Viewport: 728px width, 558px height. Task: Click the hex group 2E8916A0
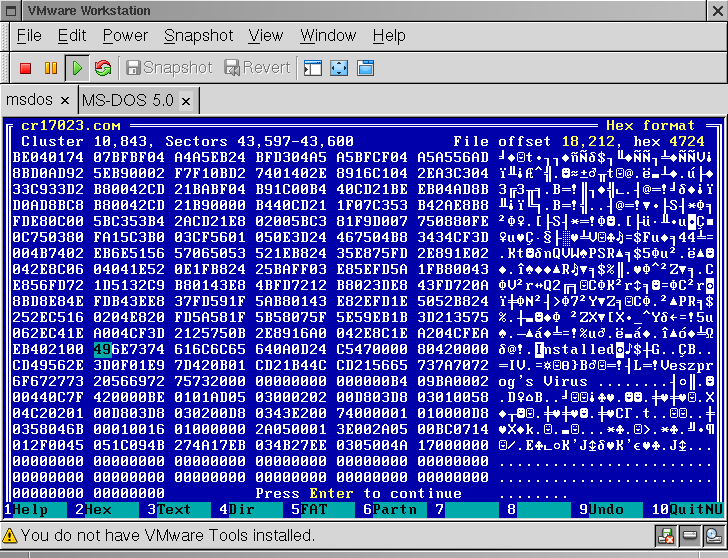(291, 333)
